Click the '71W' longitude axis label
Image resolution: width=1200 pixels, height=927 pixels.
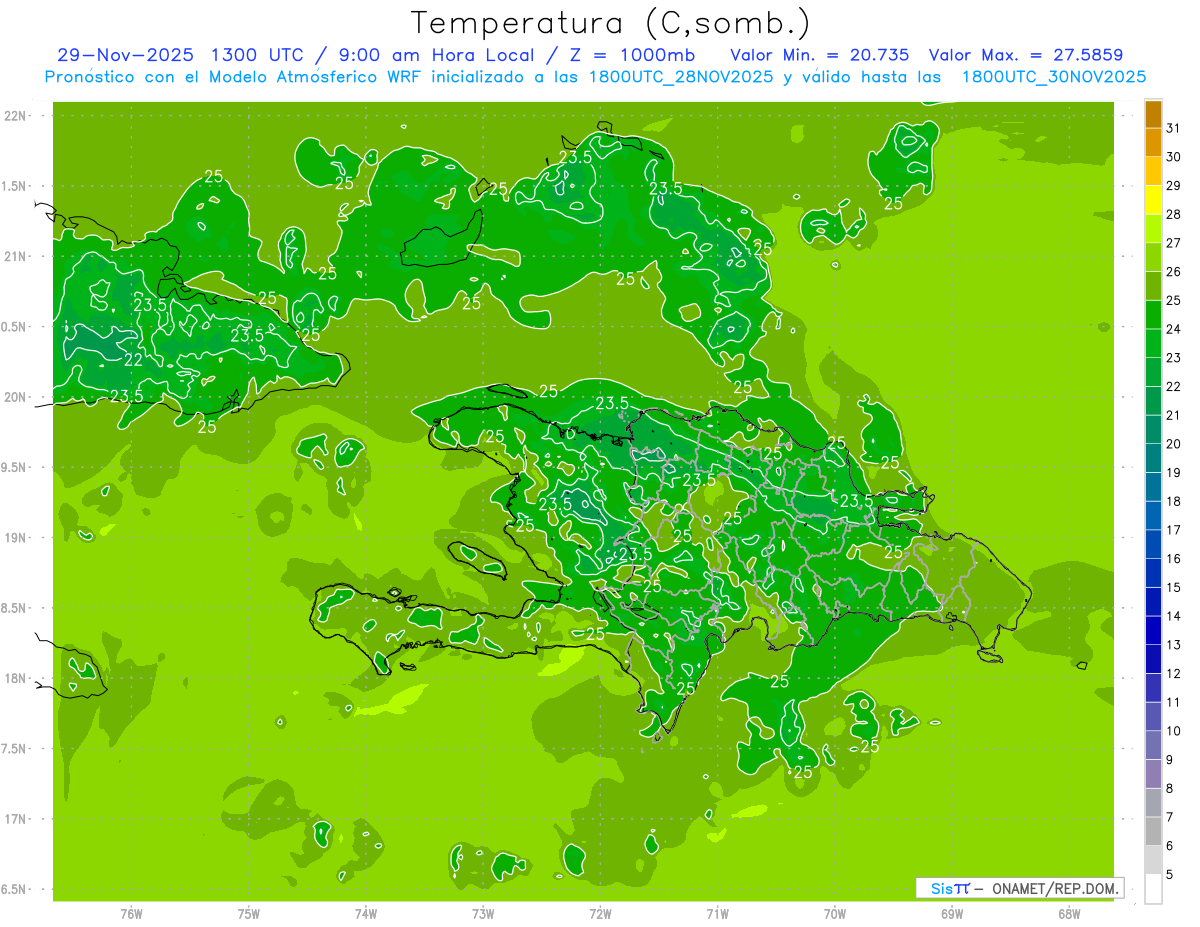pos(717,914)
